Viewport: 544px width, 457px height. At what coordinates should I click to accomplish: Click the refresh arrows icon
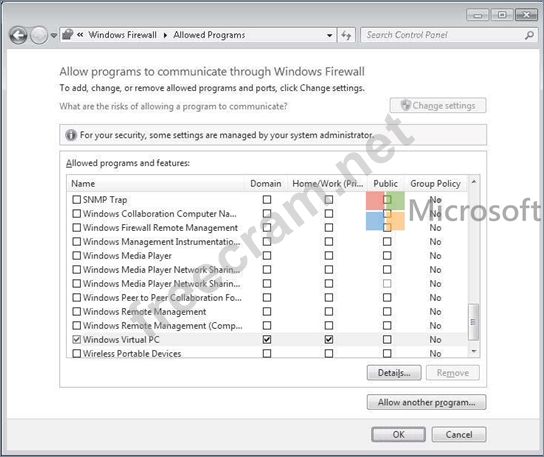[x=346, y=35]
